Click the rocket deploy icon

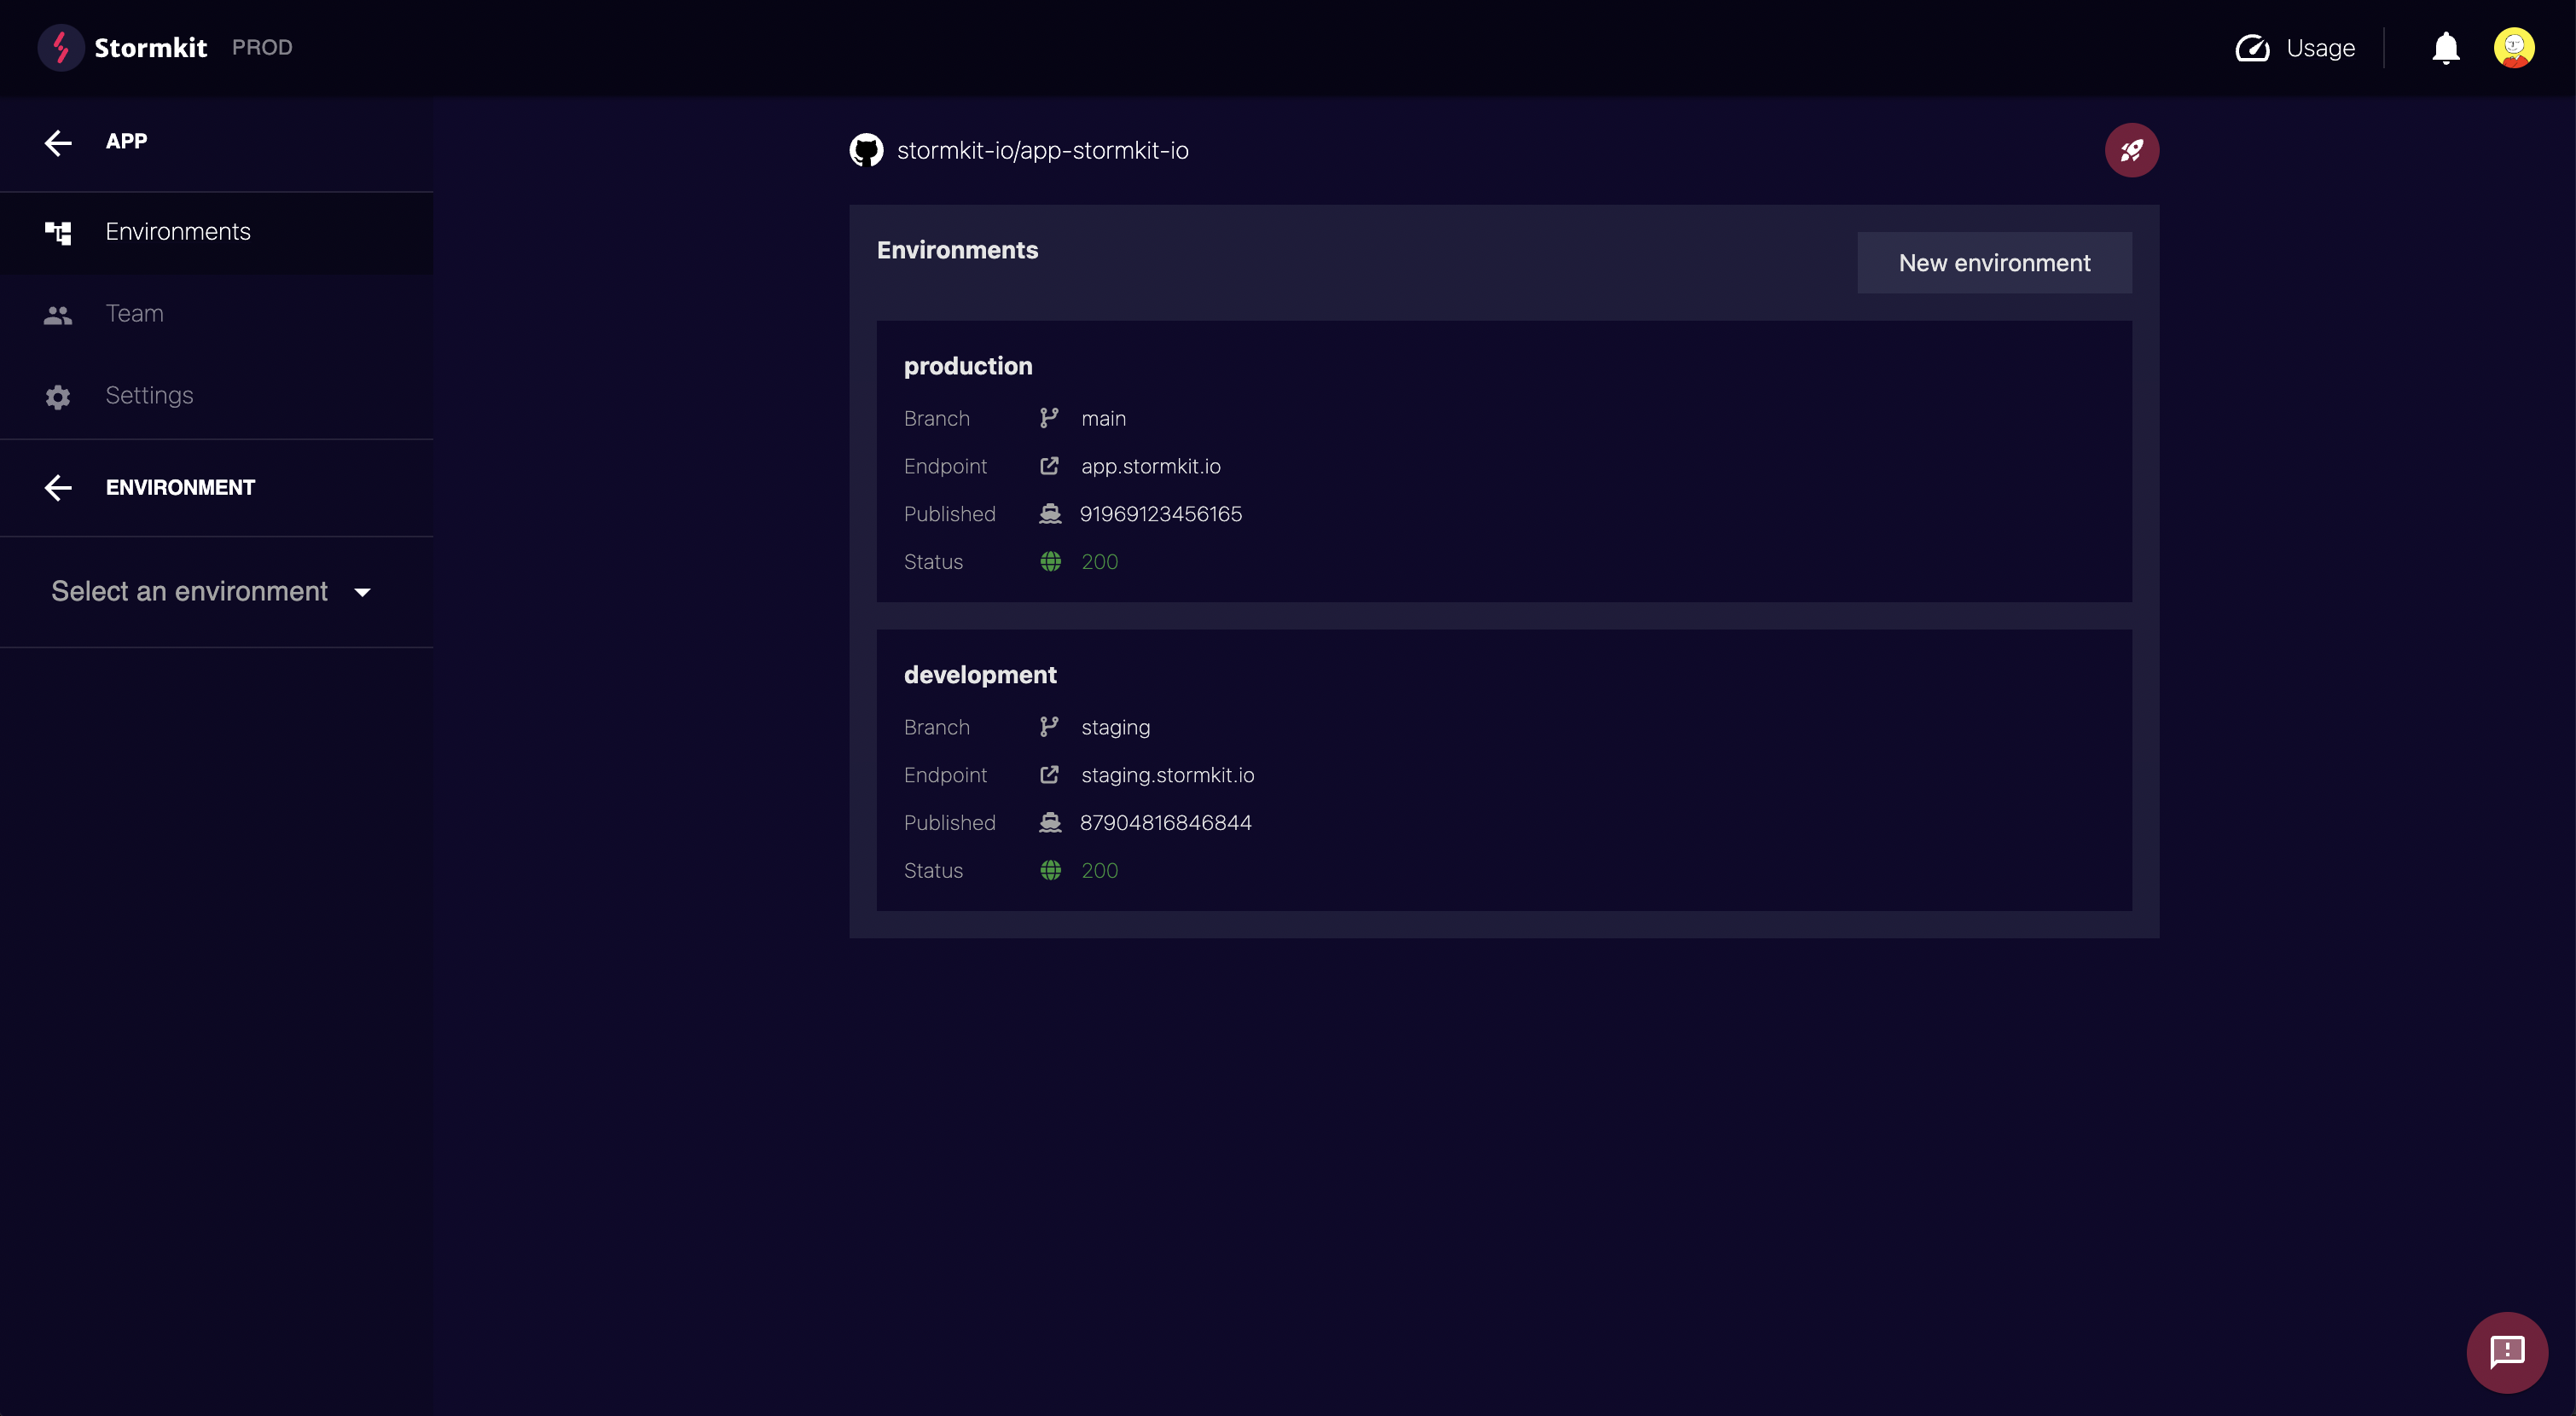pos(2132,150)
